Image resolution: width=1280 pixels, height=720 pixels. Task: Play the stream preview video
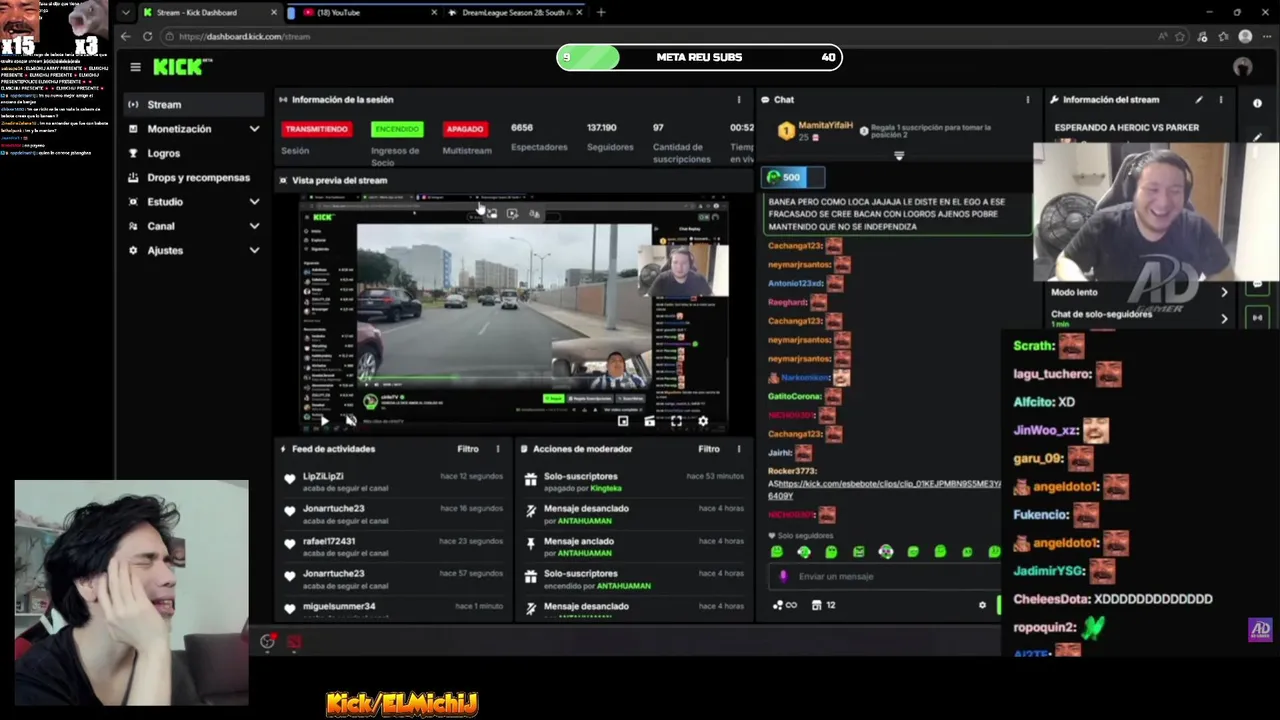[x=324, y=421]
